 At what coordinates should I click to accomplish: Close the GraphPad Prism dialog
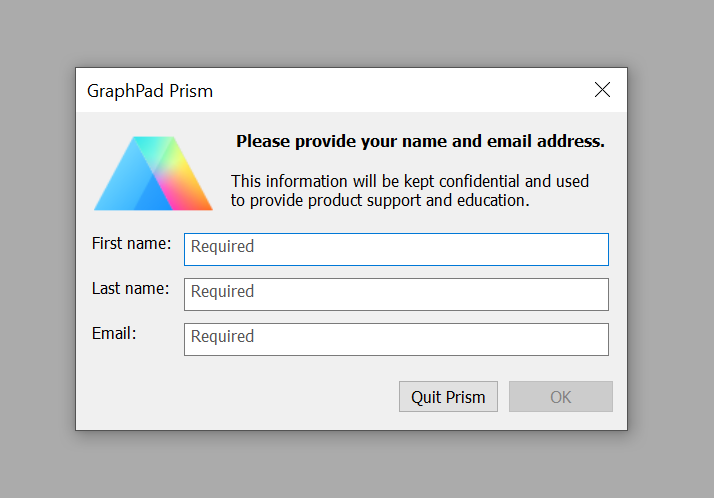click(602, 90)
